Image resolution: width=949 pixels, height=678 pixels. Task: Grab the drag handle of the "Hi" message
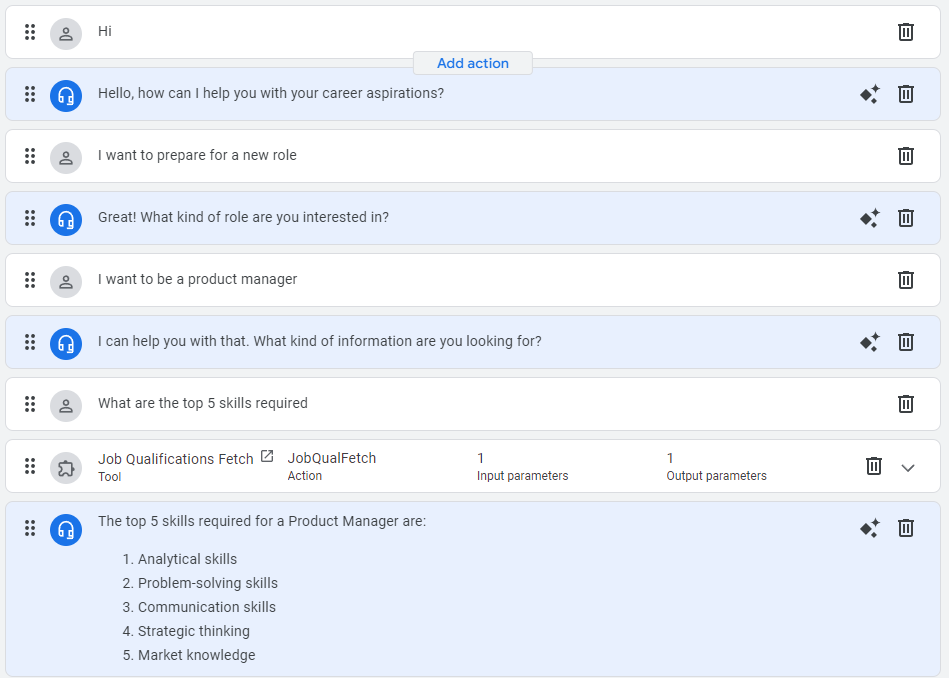(30, 32)
